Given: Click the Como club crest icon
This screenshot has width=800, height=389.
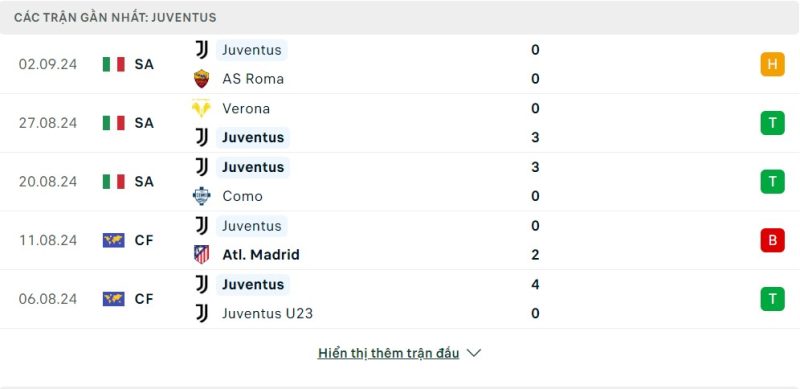Looking at the screenshot, I should pos(202,196).
